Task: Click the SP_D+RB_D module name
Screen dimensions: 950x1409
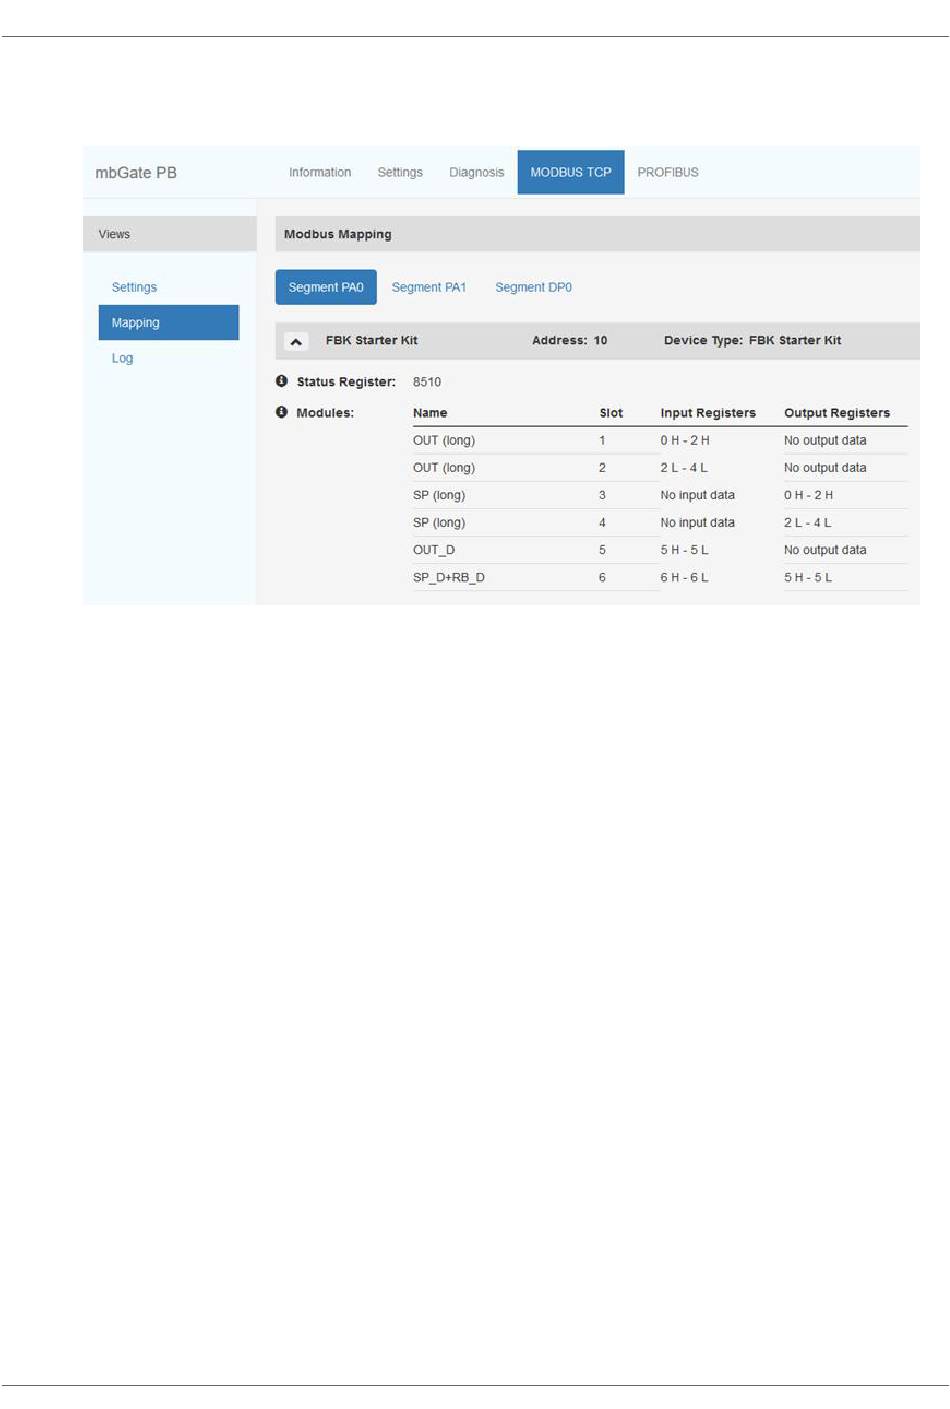Action: (x=449, y=578)
